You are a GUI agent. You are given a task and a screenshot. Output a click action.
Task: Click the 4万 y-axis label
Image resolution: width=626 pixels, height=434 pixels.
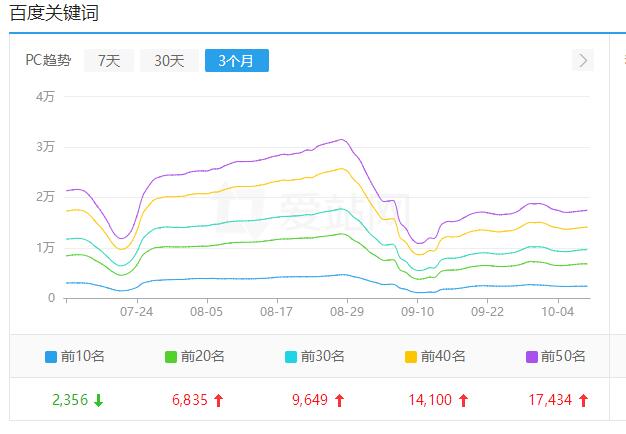pyautogui.click(x=45, y=97)
